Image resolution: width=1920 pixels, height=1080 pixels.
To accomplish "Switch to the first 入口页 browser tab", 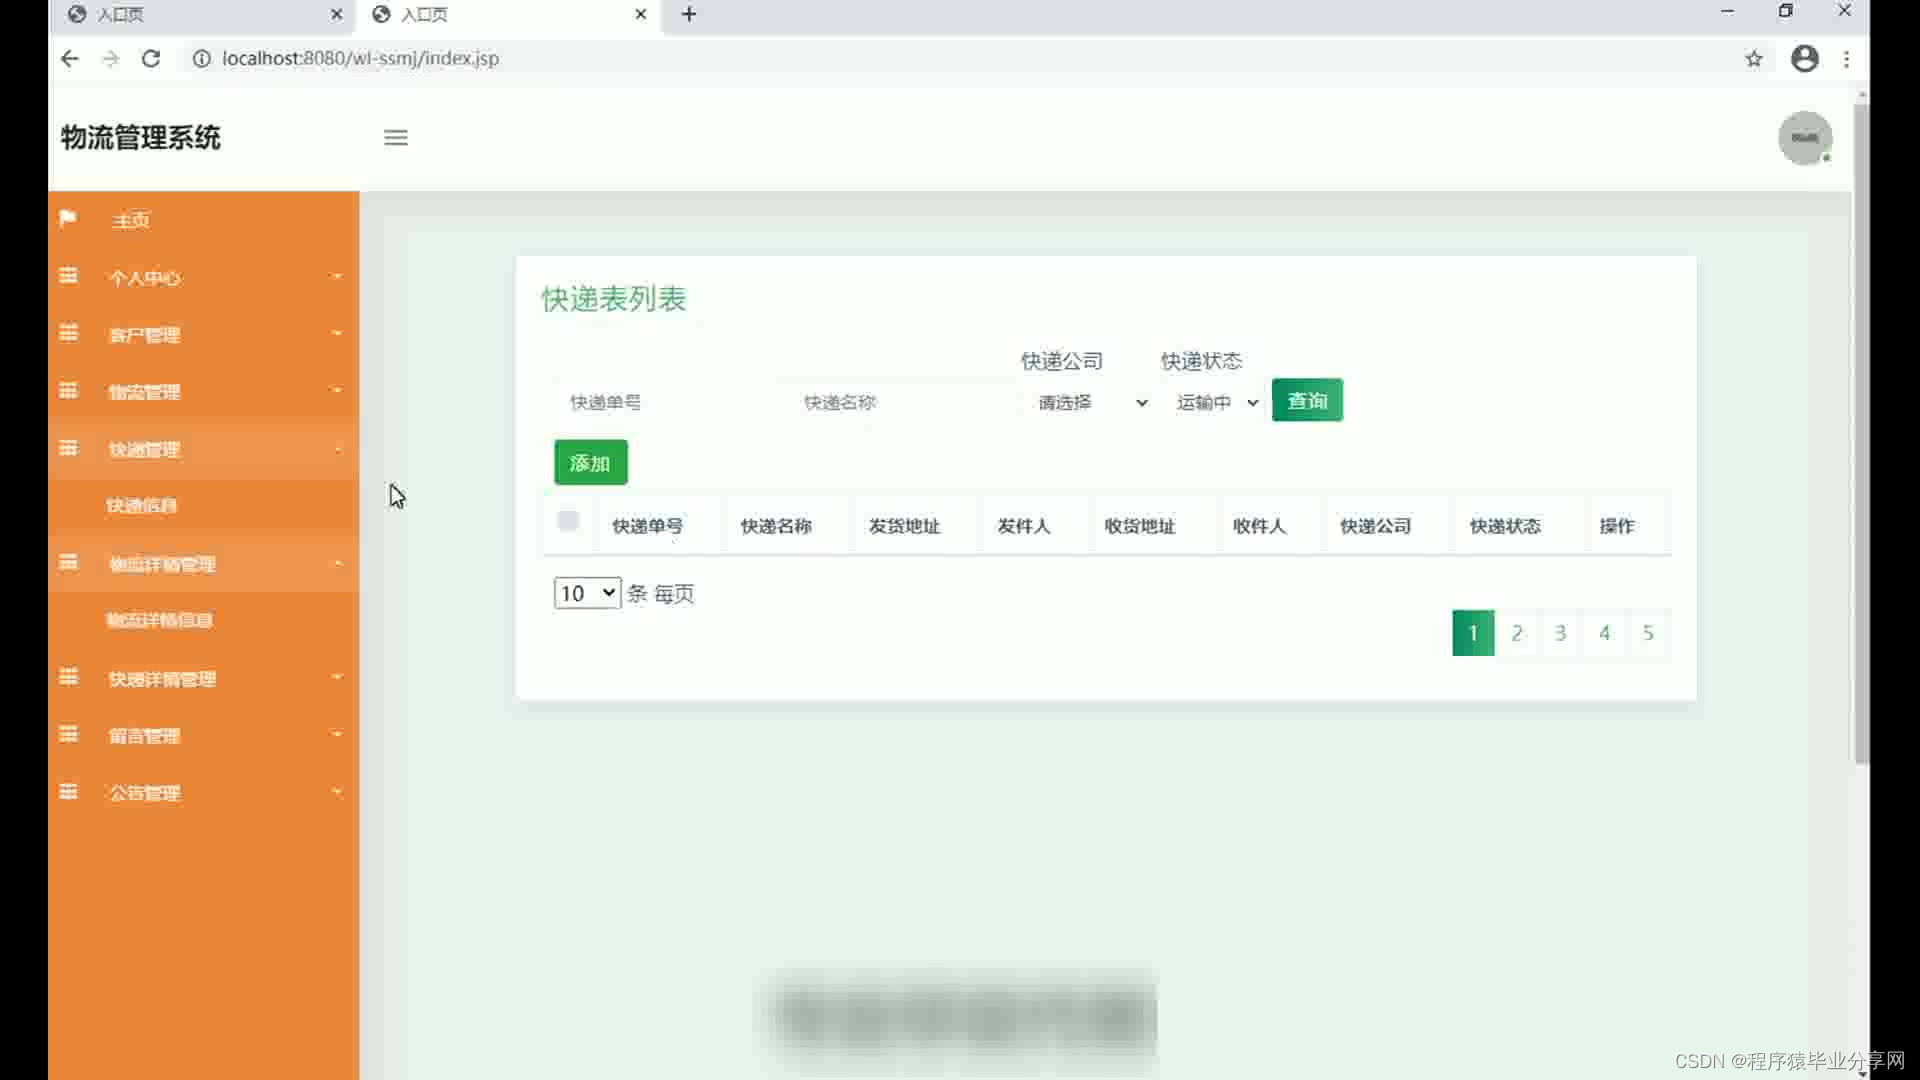I will [200, 15].
